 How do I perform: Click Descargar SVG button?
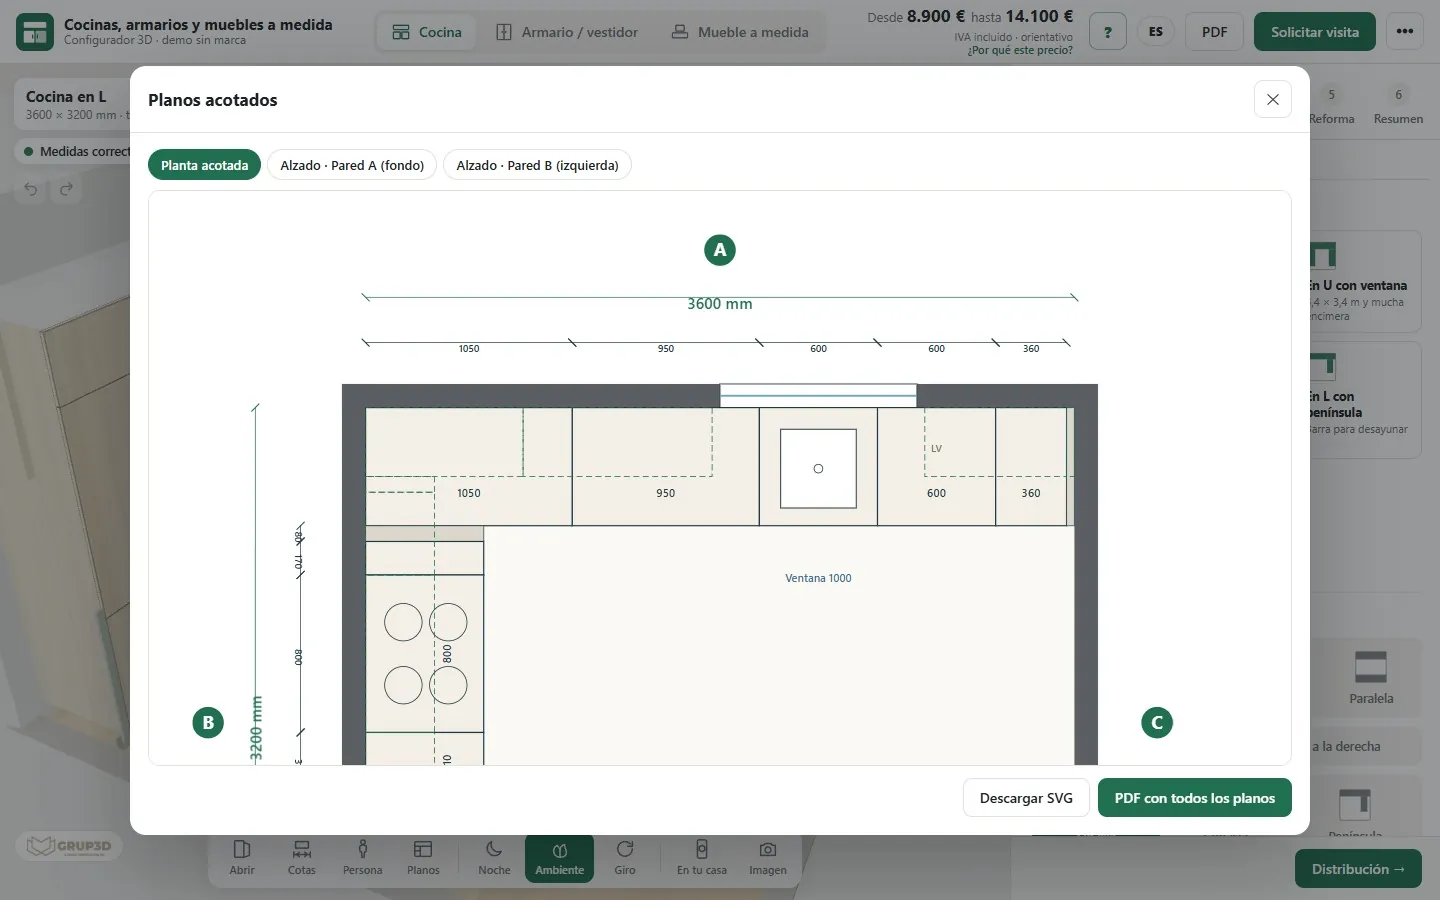[1026, 798]
